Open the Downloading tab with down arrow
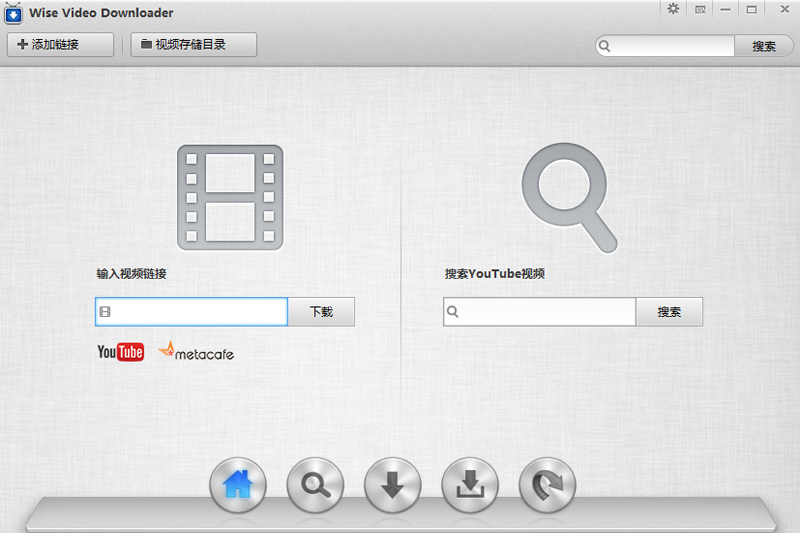 [x=393, y=485]
